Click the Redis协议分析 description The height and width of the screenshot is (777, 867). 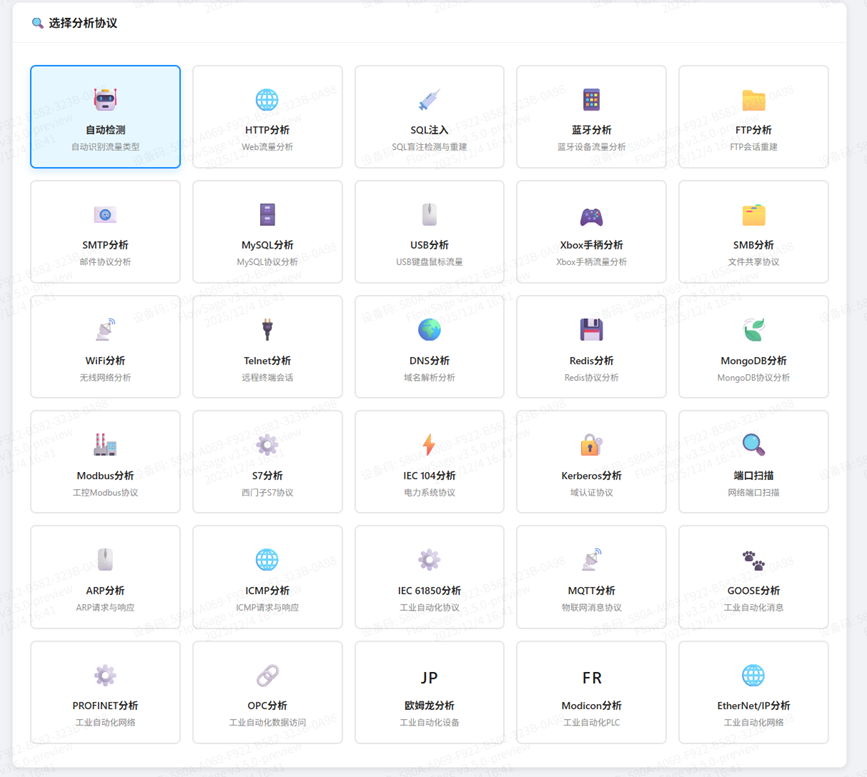(x=591, y=377)
